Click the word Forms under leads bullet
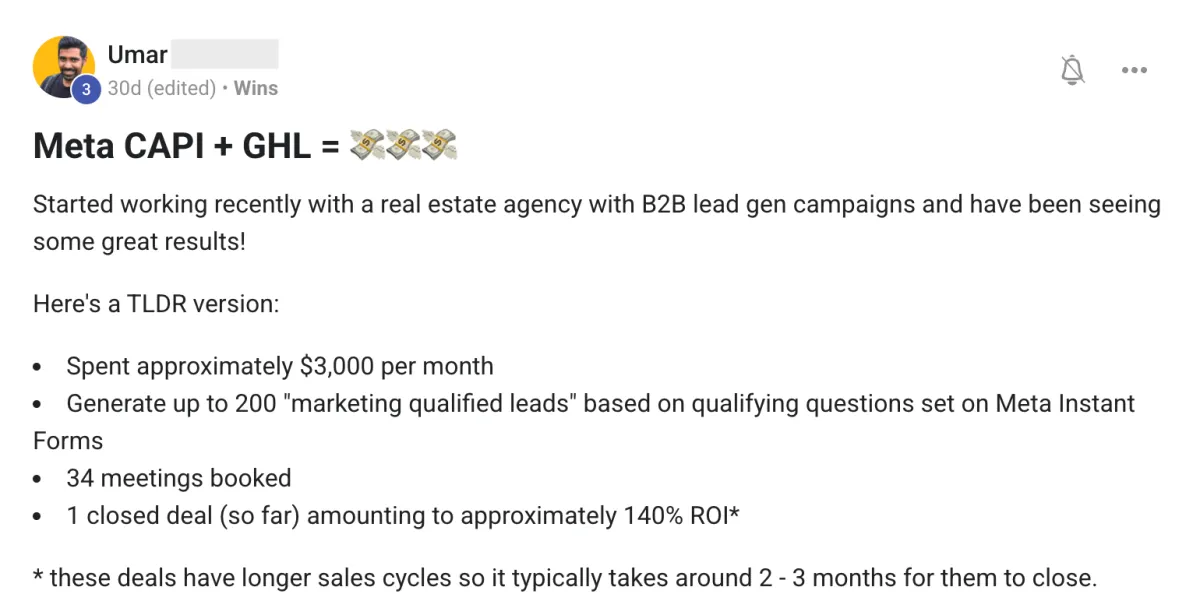The image size is (1200, 615). tap(68, 441)
